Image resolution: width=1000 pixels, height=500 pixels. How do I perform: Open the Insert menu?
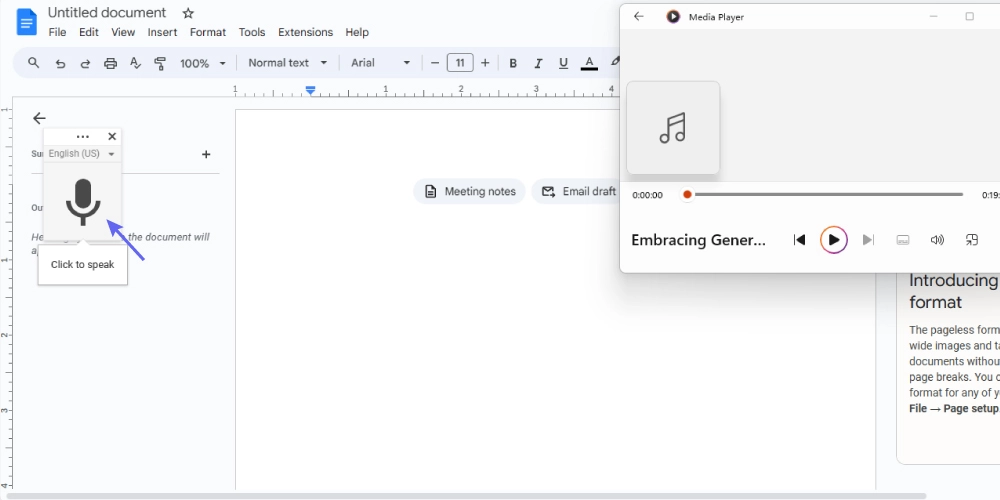[162, 32]
